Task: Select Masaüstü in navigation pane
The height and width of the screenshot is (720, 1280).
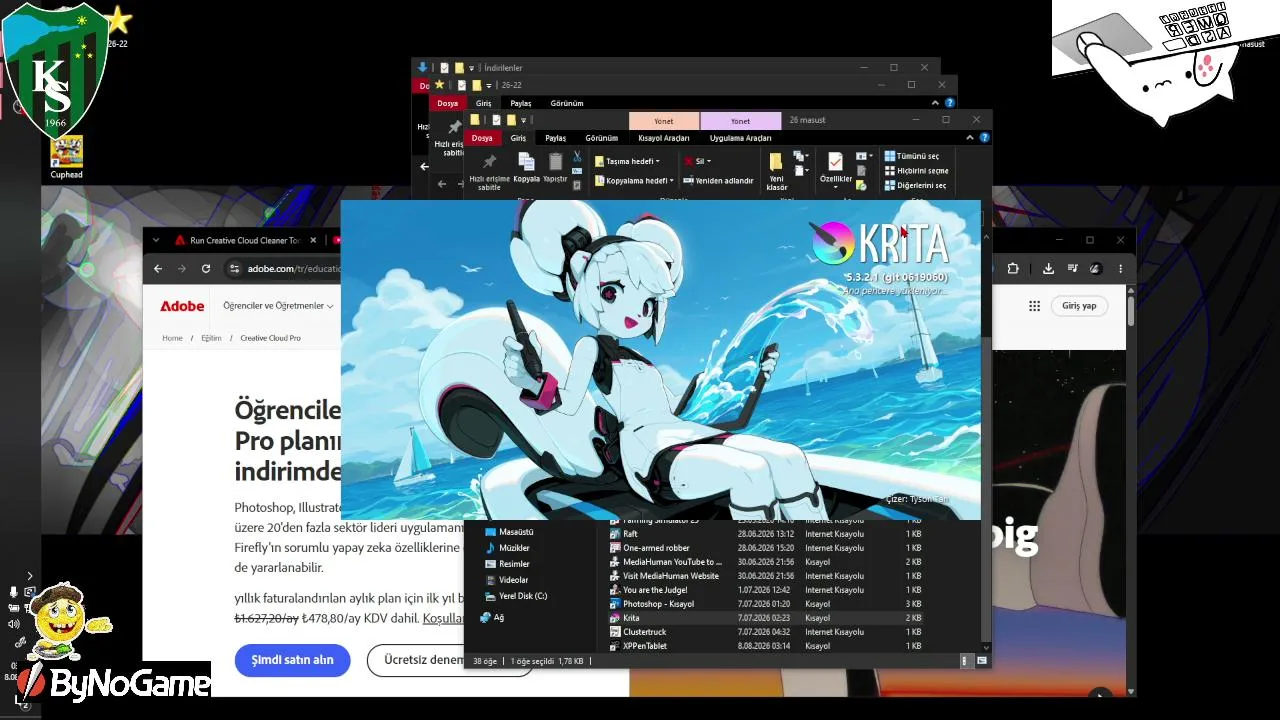Action: click(508, 532)
